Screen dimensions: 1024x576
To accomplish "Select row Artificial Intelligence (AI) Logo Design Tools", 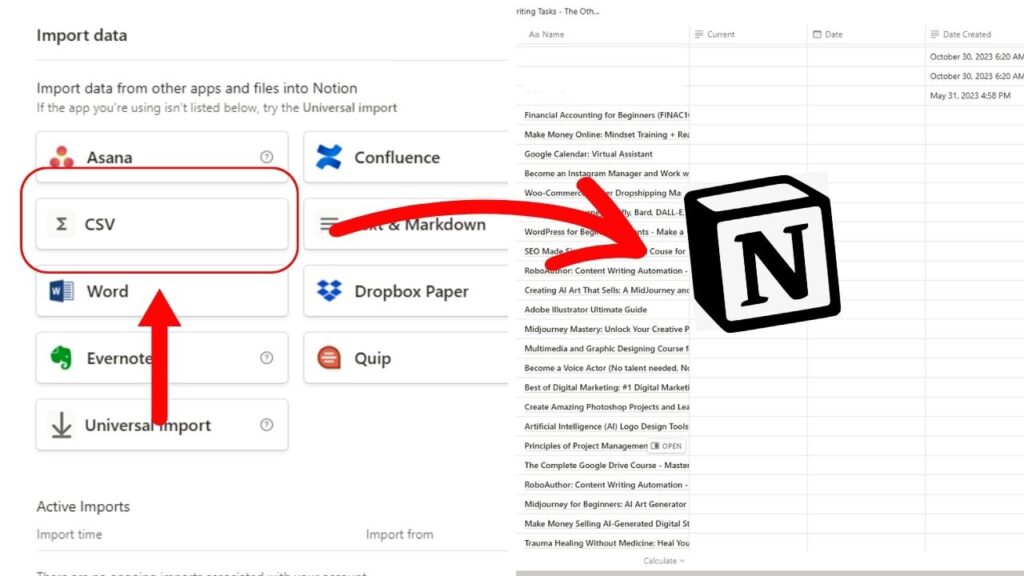I will pos(606,426).
